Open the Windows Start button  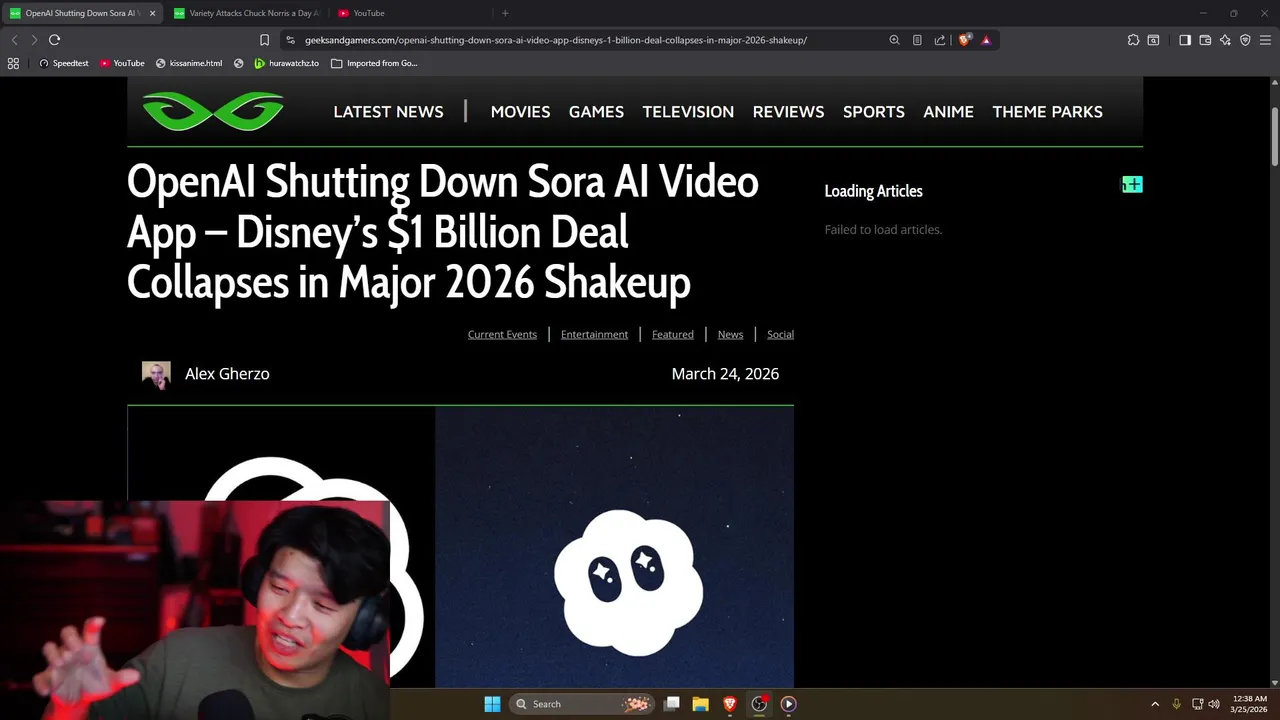492,704
